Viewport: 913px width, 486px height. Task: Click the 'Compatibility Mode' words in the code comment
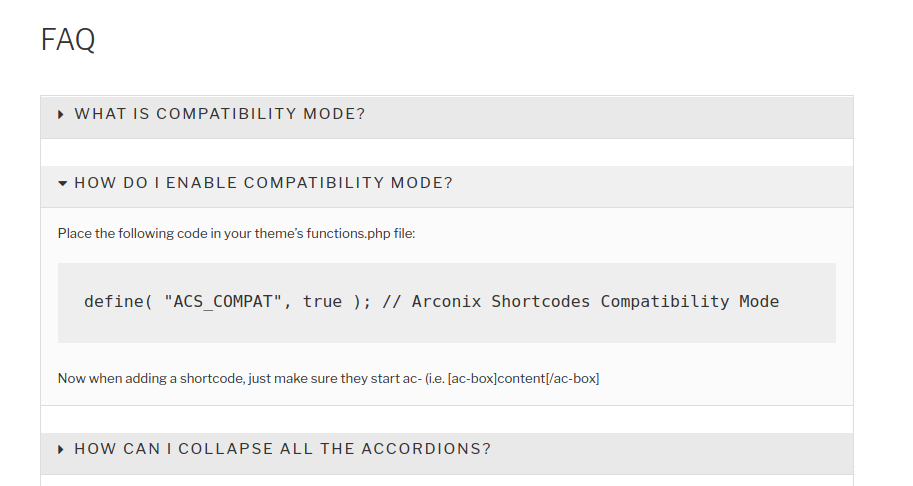(690, 301)
